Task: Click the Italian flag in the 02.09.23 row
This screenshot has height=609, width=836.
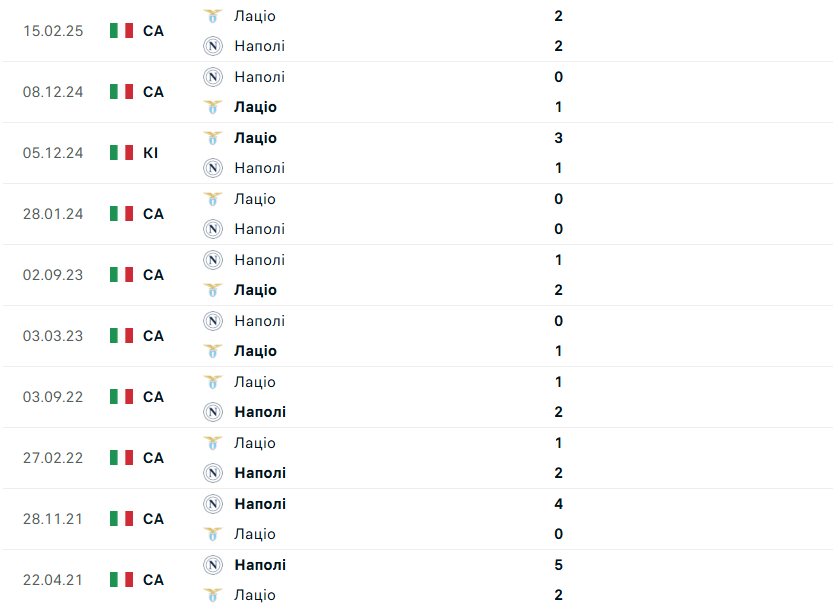Action: [121, 275]
